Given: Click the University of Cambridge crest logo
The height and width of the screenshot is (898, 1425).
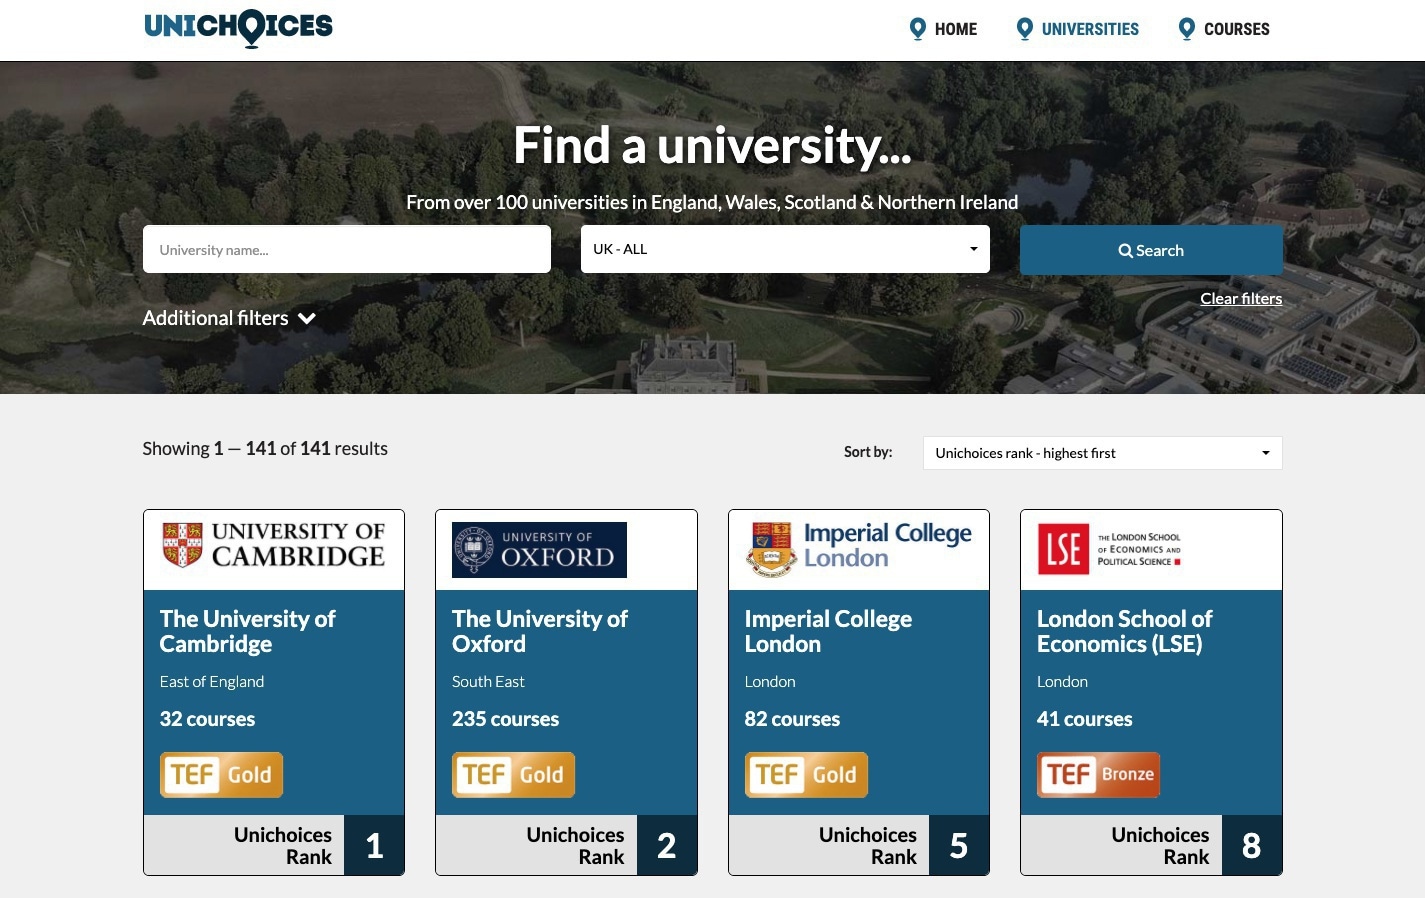Looking at the screenshot, I should coord(182,544).
